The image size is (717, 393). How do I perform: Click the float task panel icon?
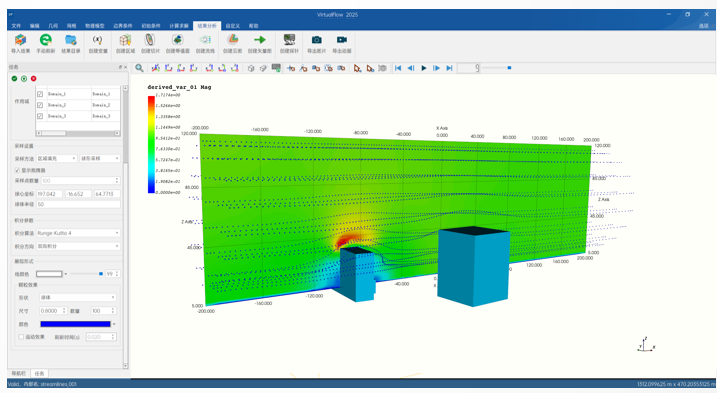click(120, 67)
